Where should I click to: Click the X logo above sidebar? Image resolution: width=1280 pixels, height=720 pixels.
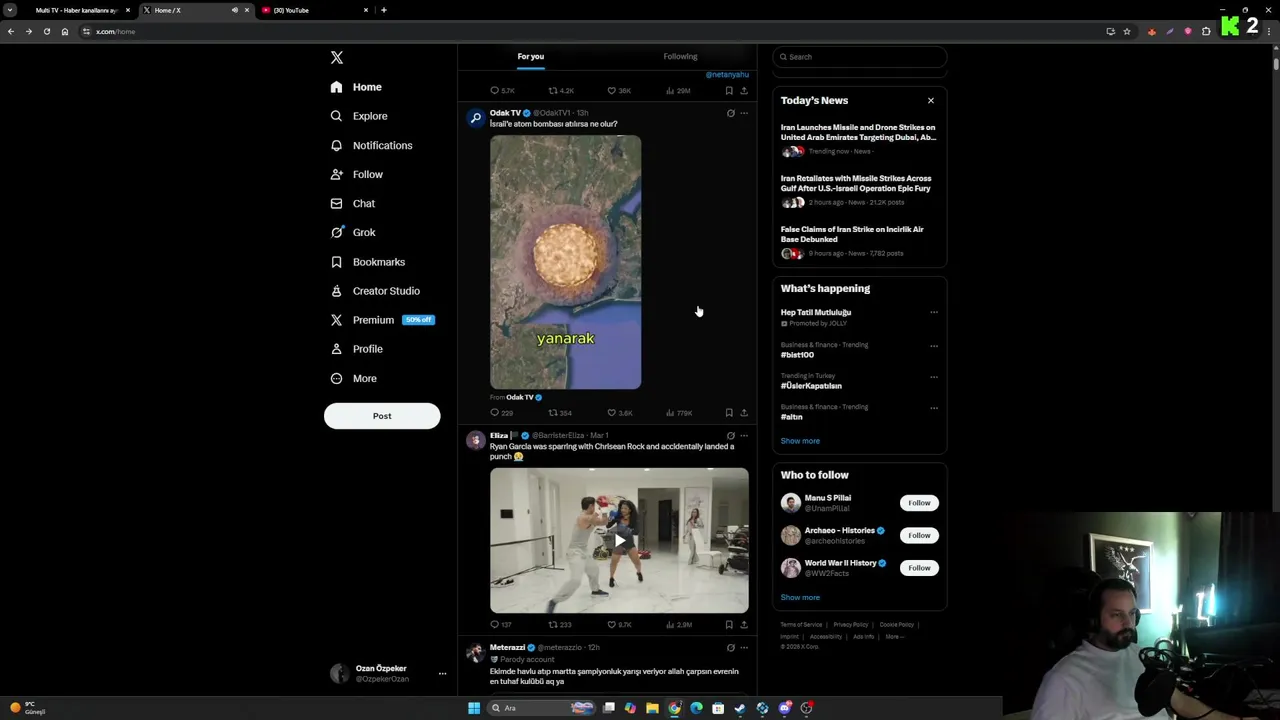(x=337, y=57)
